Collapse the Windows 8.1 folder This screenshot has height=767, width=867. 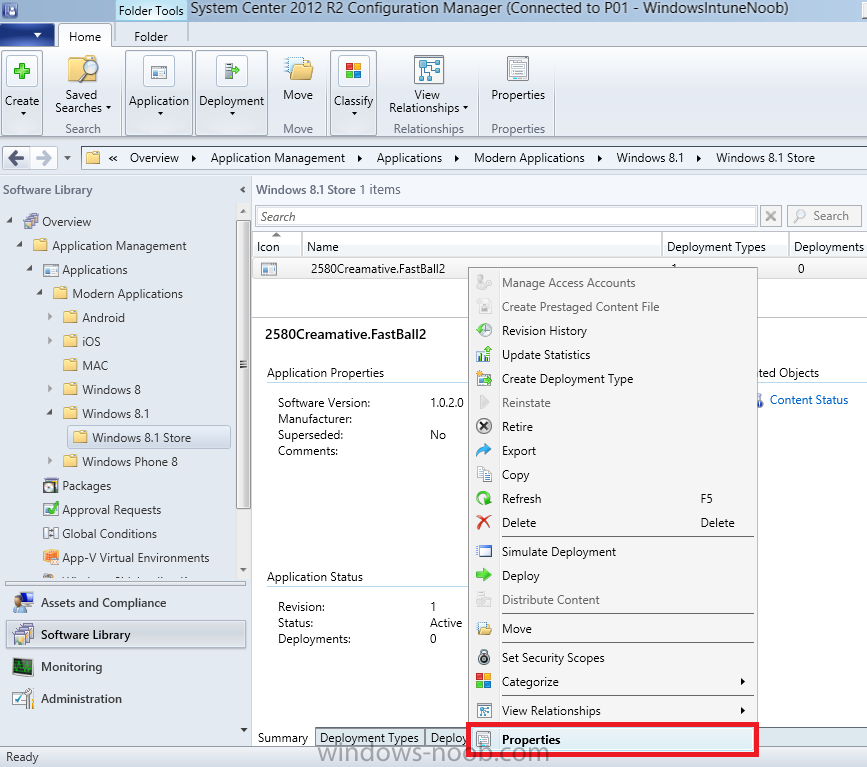(50, 413)
